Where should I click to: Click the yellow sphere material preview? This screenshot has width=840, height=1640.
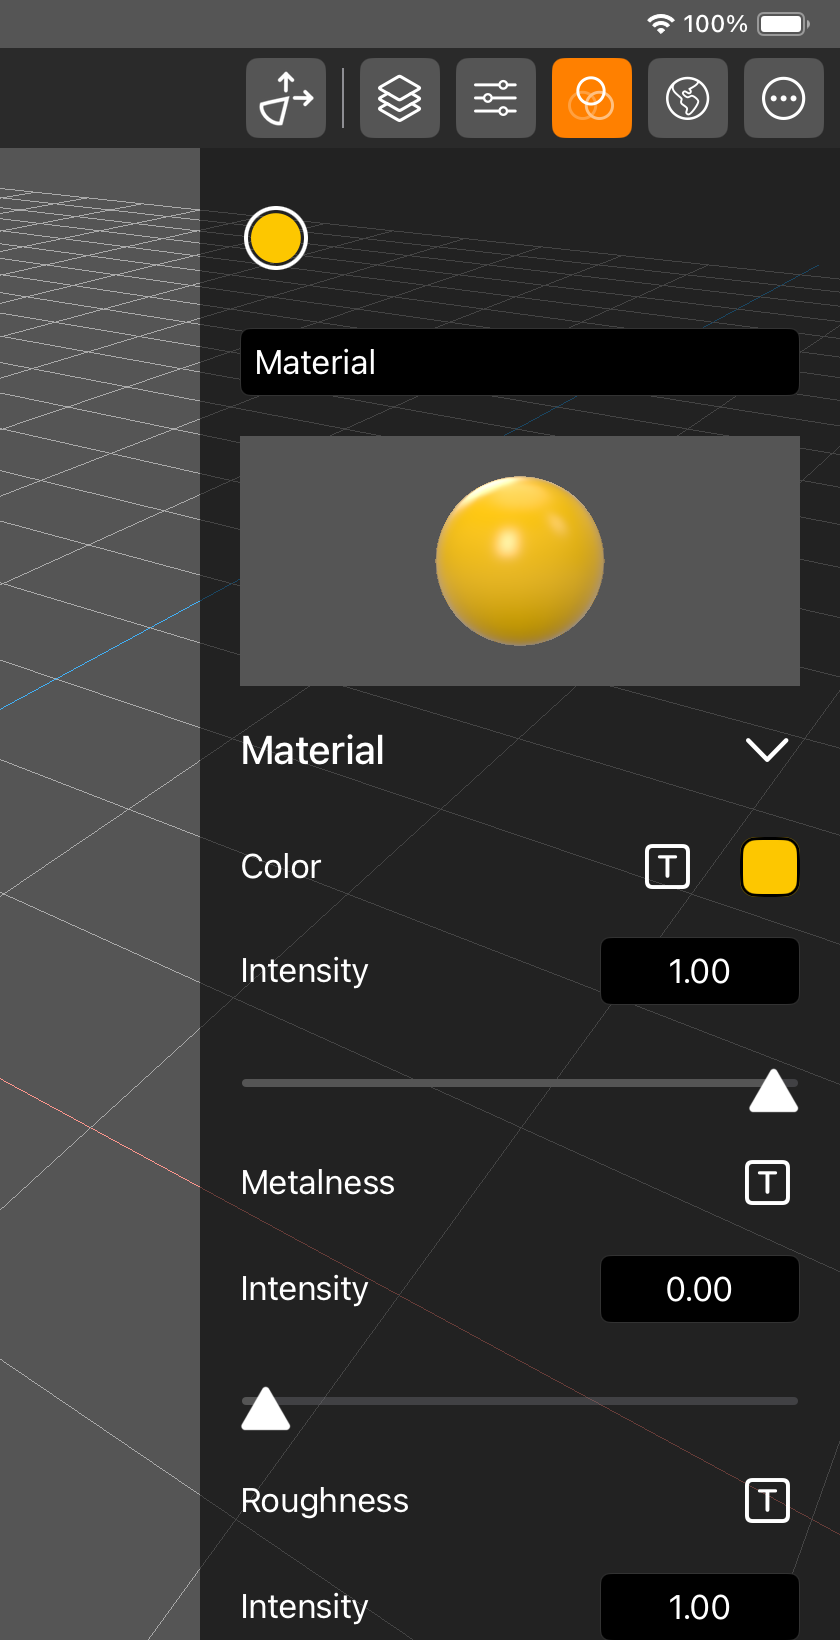click(520, 561)
